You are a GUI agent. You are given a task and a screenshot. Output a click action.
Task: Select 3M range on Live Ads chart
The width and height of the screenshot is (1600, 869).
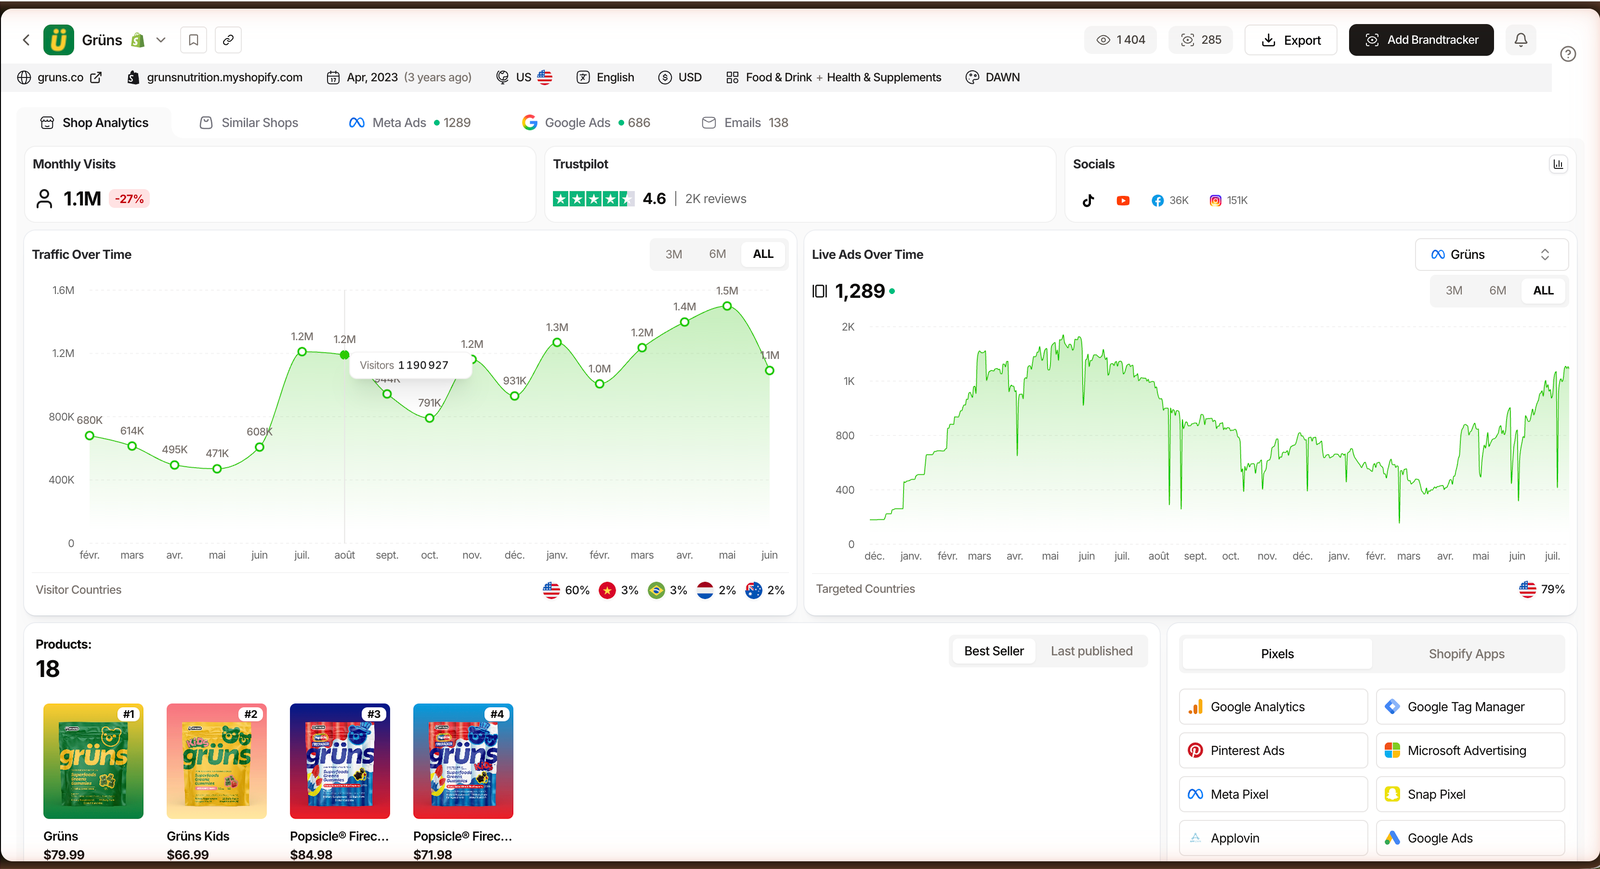1454,291
